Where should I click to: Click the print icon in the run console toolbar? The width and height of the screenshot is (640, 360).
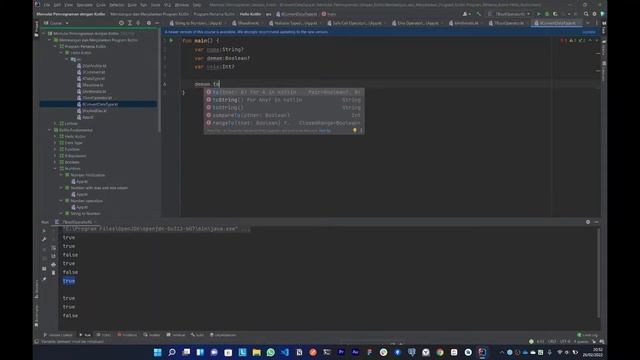click(x=53, y=264)
